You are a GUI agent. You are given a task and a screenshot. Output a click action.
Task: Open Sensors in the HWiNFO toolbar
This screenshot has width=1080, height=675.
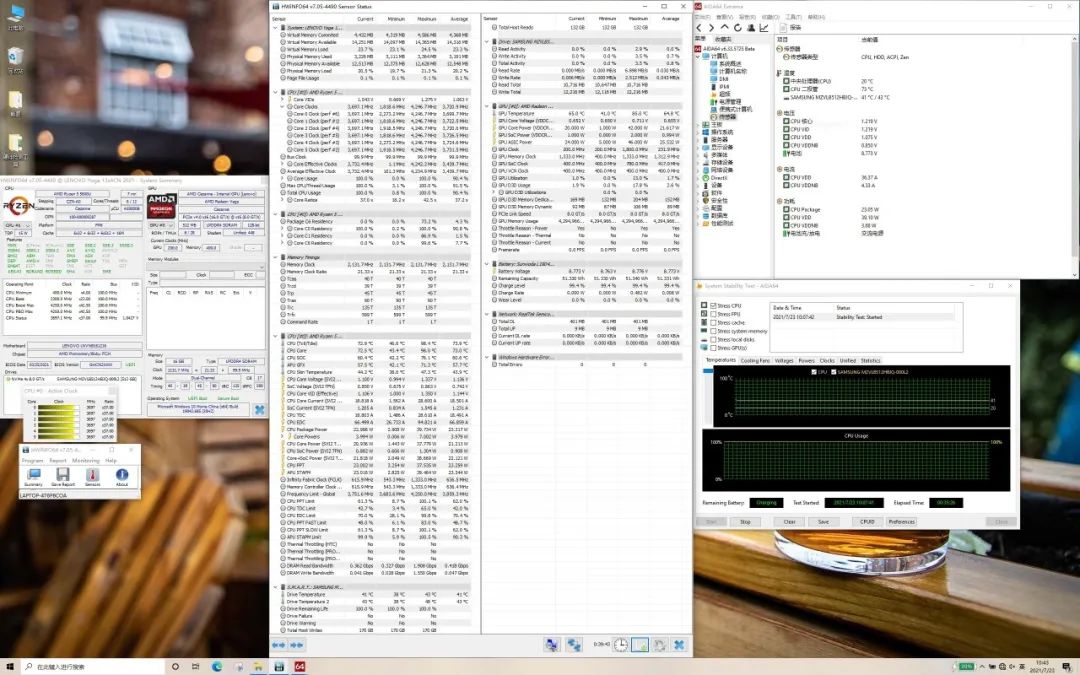click(92, 474)
